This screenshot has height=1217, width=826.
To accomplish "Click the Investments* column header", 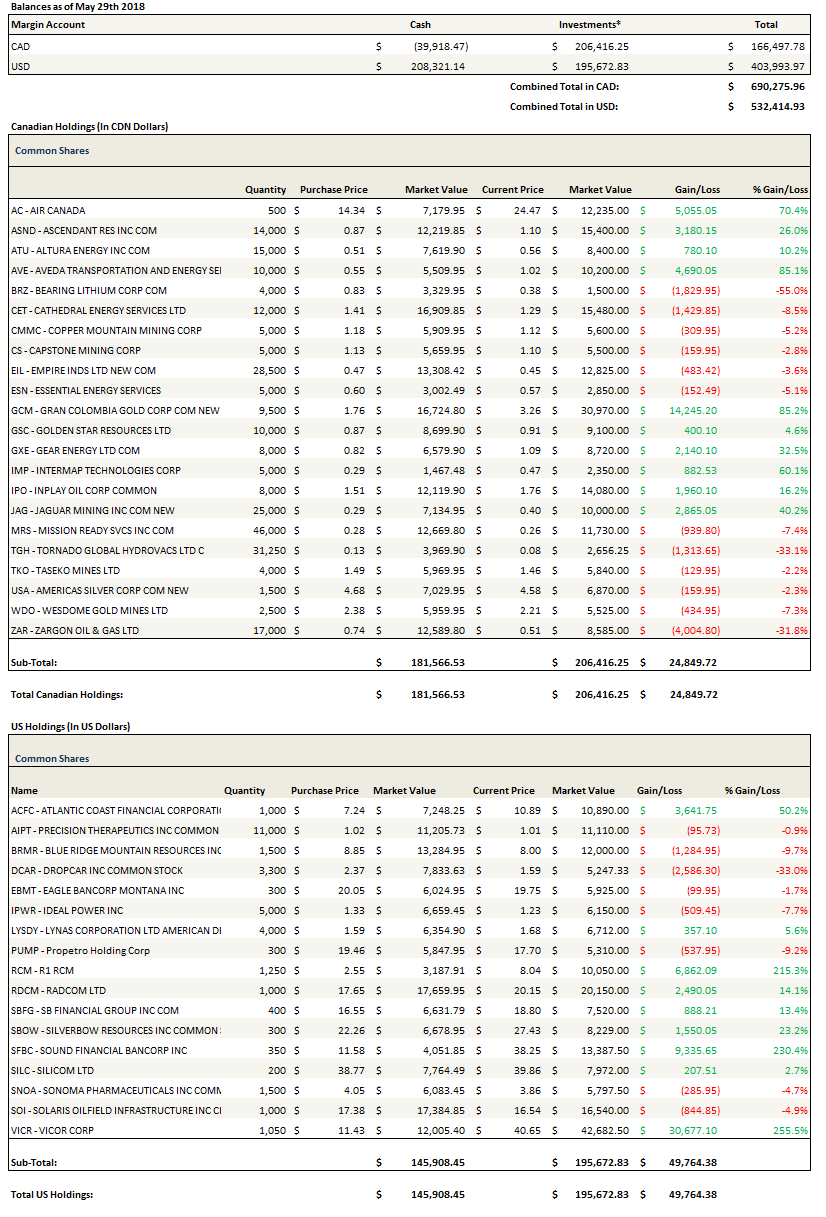I will coord(591,25).
